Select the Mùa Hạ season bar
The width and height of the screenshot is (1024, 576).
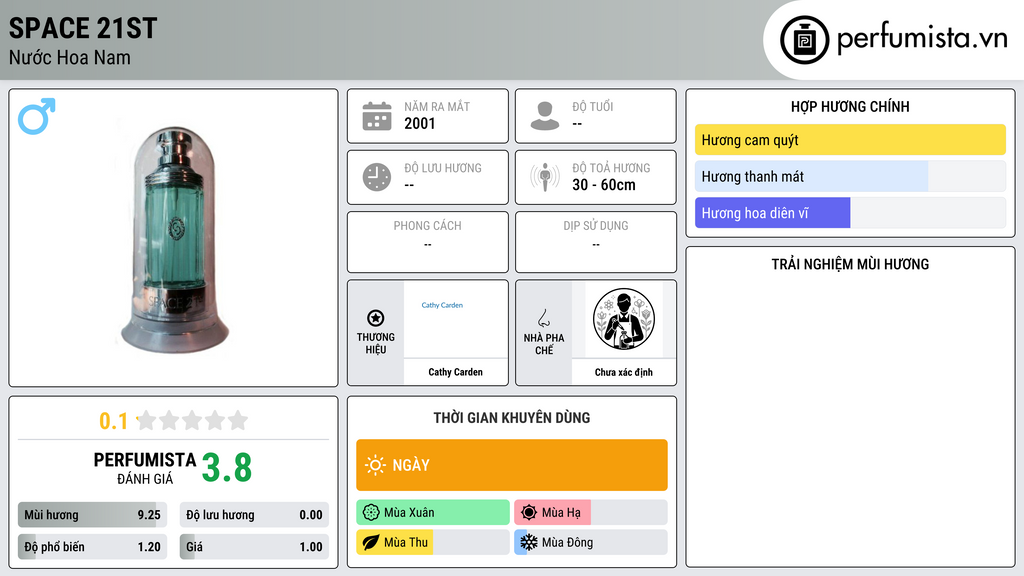tap(591, 512)
